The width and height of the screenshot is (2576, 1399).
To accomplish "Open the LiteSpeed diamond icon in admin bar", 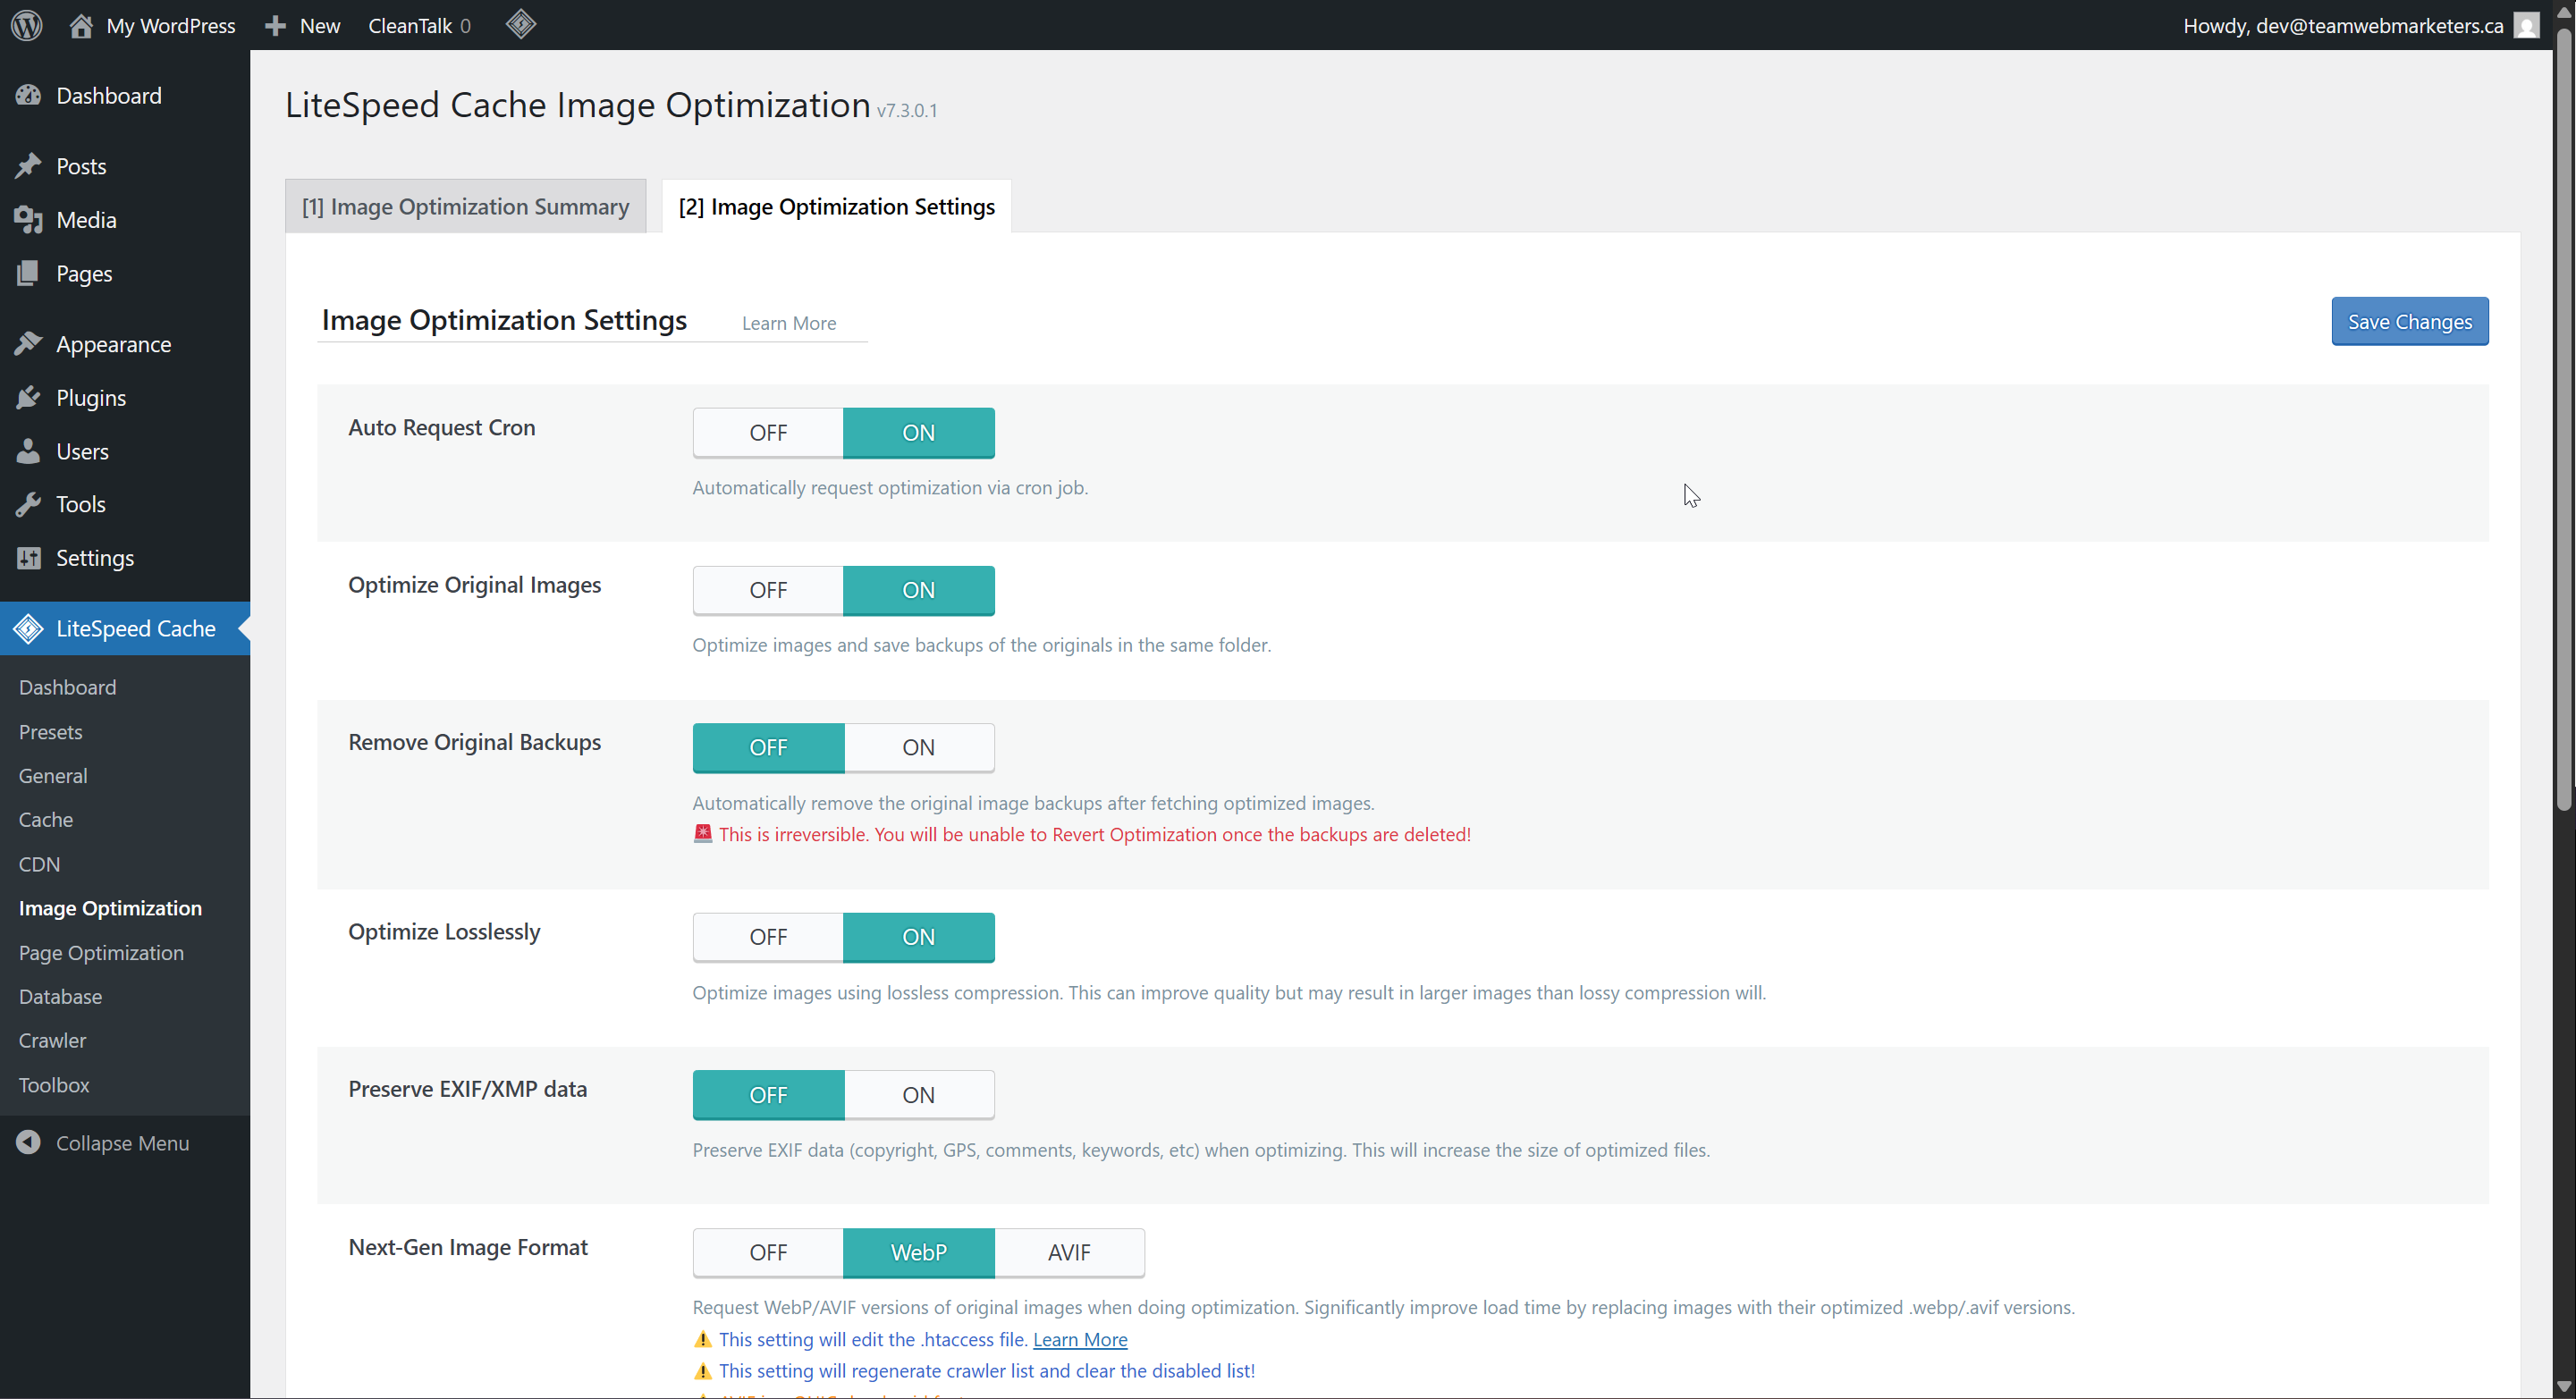I will coord(520,24).
